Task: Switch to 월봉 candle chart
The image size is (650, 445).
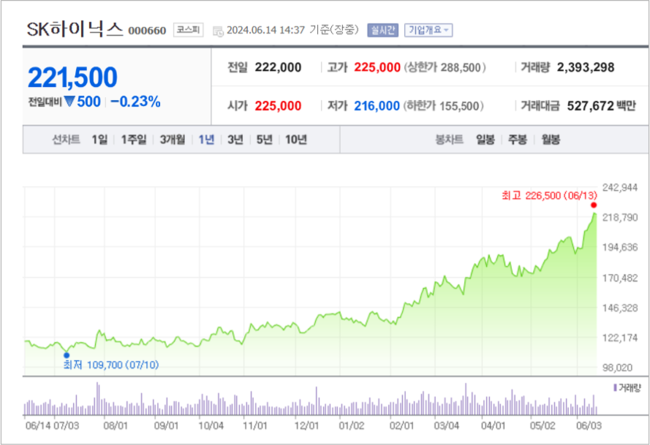Action: click(x=551, y=140)
